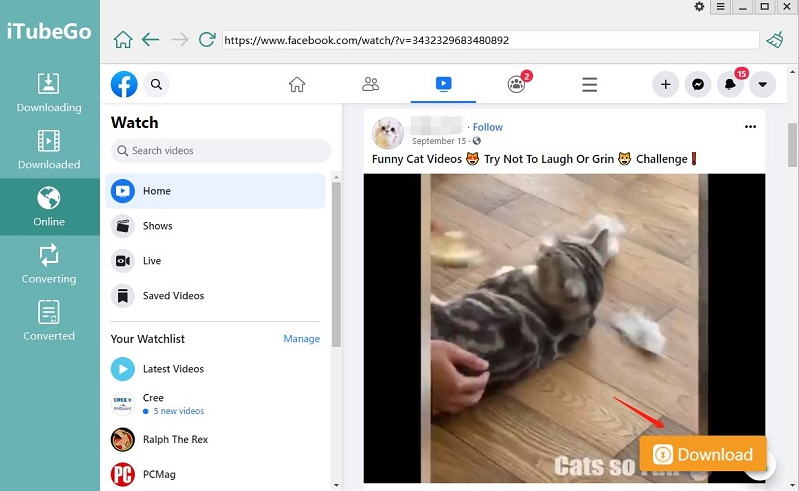Viewport: 799px width, 491px height.
Task: Open Facebook Messenger icon
Action: pos(698,85)
